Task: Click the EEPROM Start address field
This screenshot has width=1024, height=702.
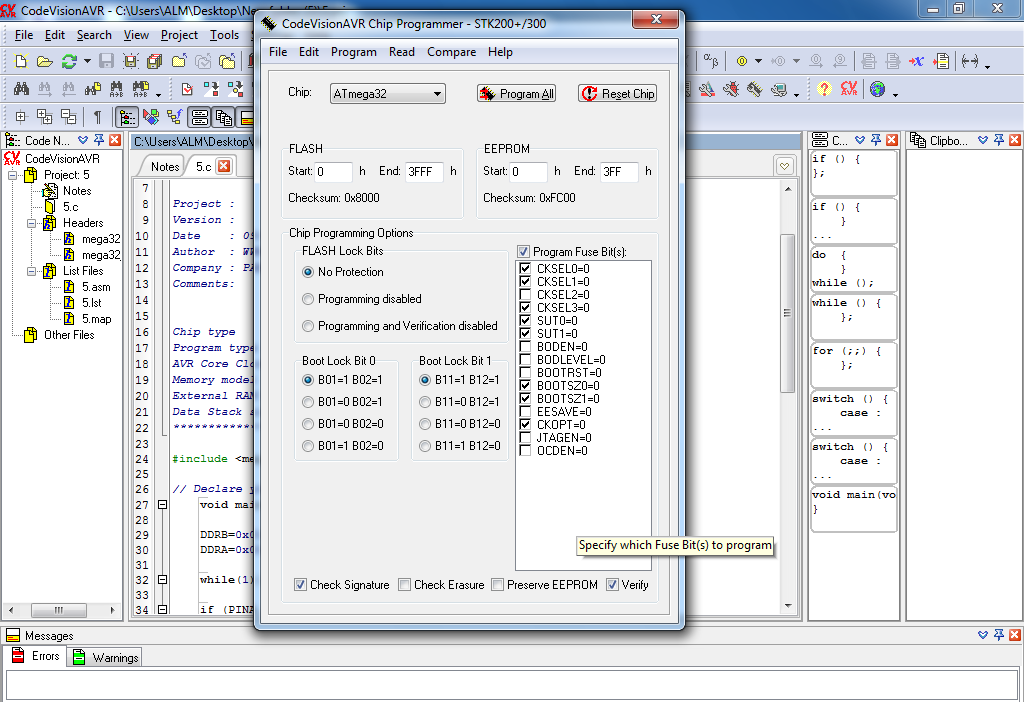Action: pos(528,172)
